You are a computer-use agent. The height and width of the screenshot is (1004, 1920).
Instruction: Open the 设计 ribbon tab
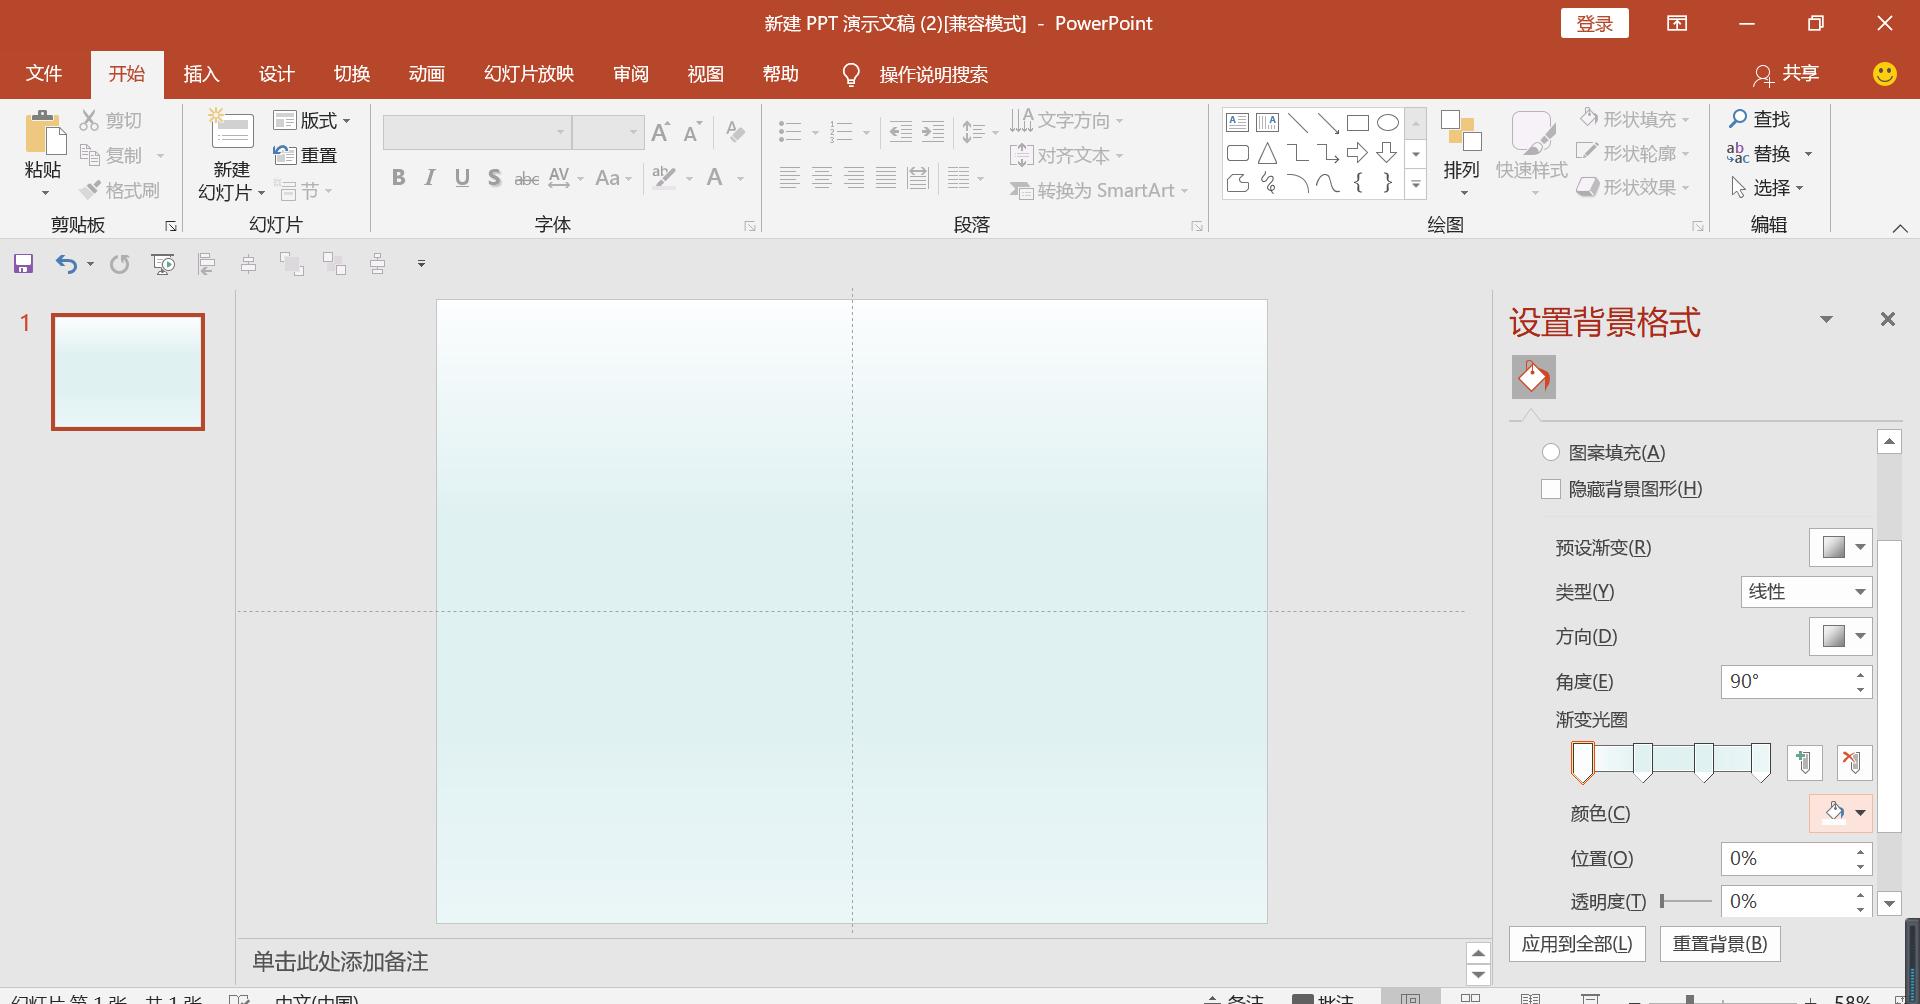tap(276, 74)
